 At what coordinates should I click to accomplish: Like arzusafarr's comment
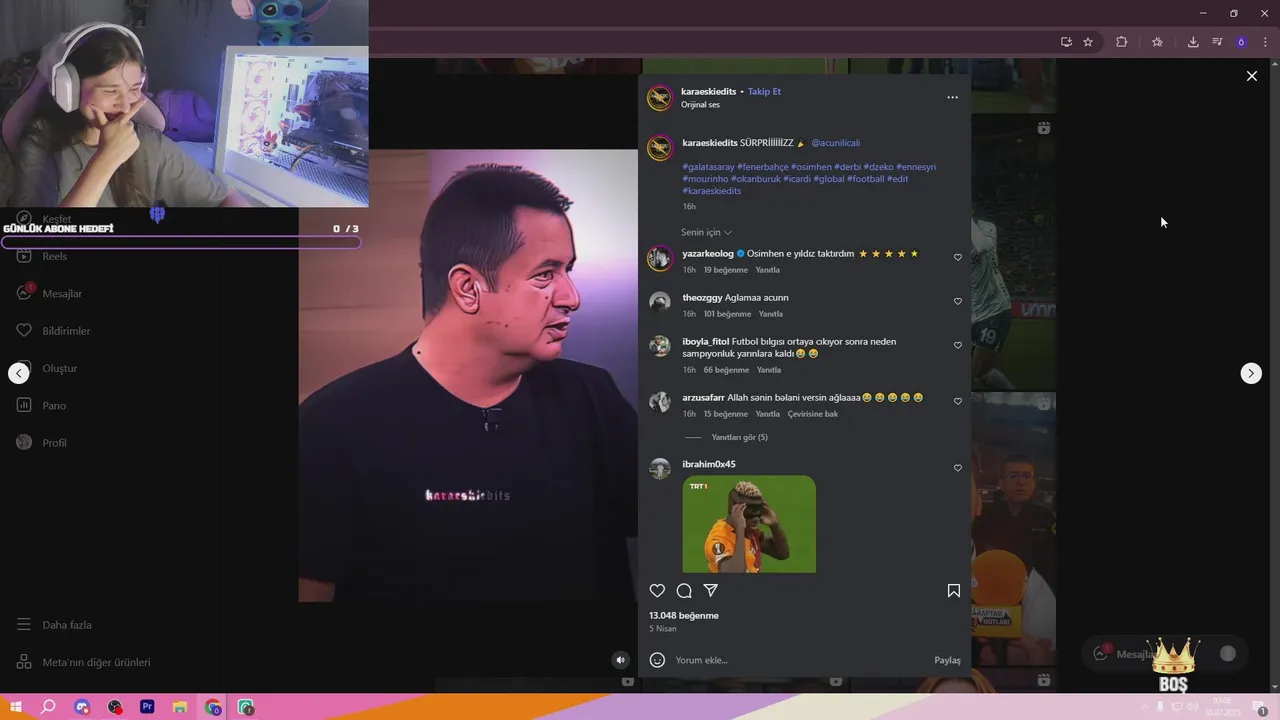click(x=957, y=401)
